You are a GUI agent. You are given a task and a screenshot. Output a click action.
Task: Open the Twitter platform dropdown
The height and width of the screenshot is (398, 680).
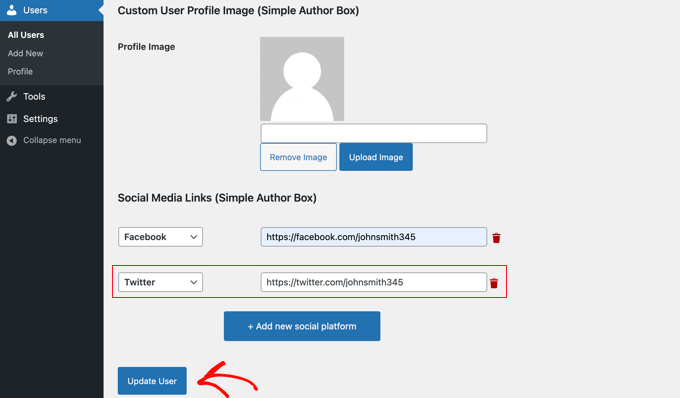pos(160,282)
